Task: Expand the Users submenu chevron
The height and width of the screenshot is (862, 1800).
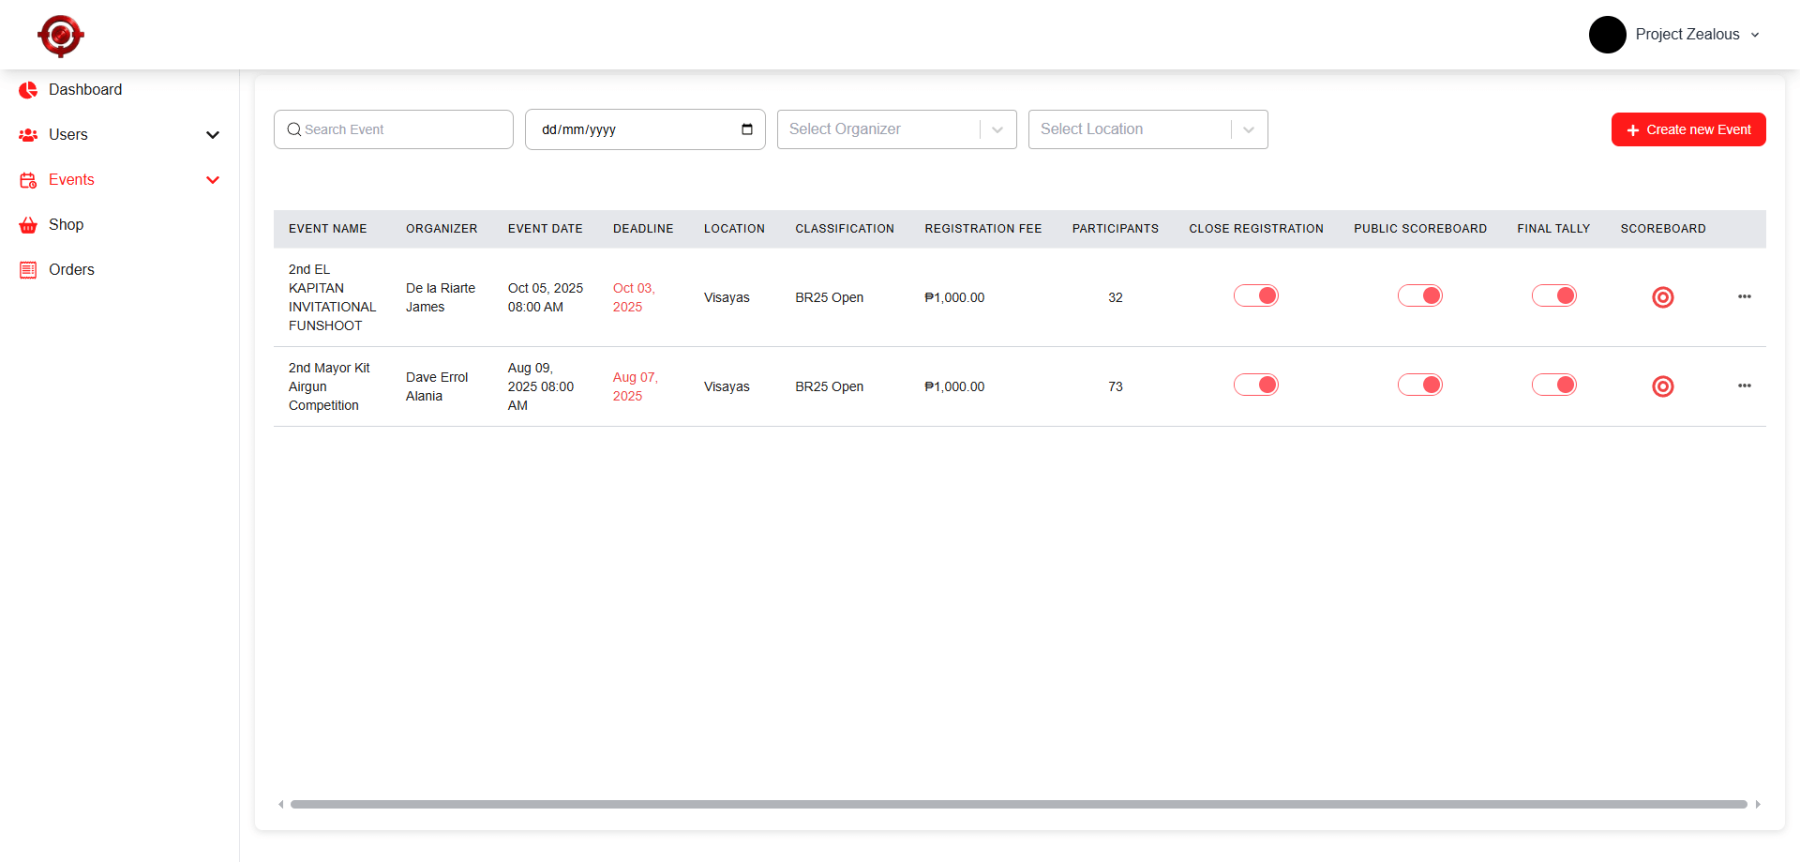Action: [212, 135]
